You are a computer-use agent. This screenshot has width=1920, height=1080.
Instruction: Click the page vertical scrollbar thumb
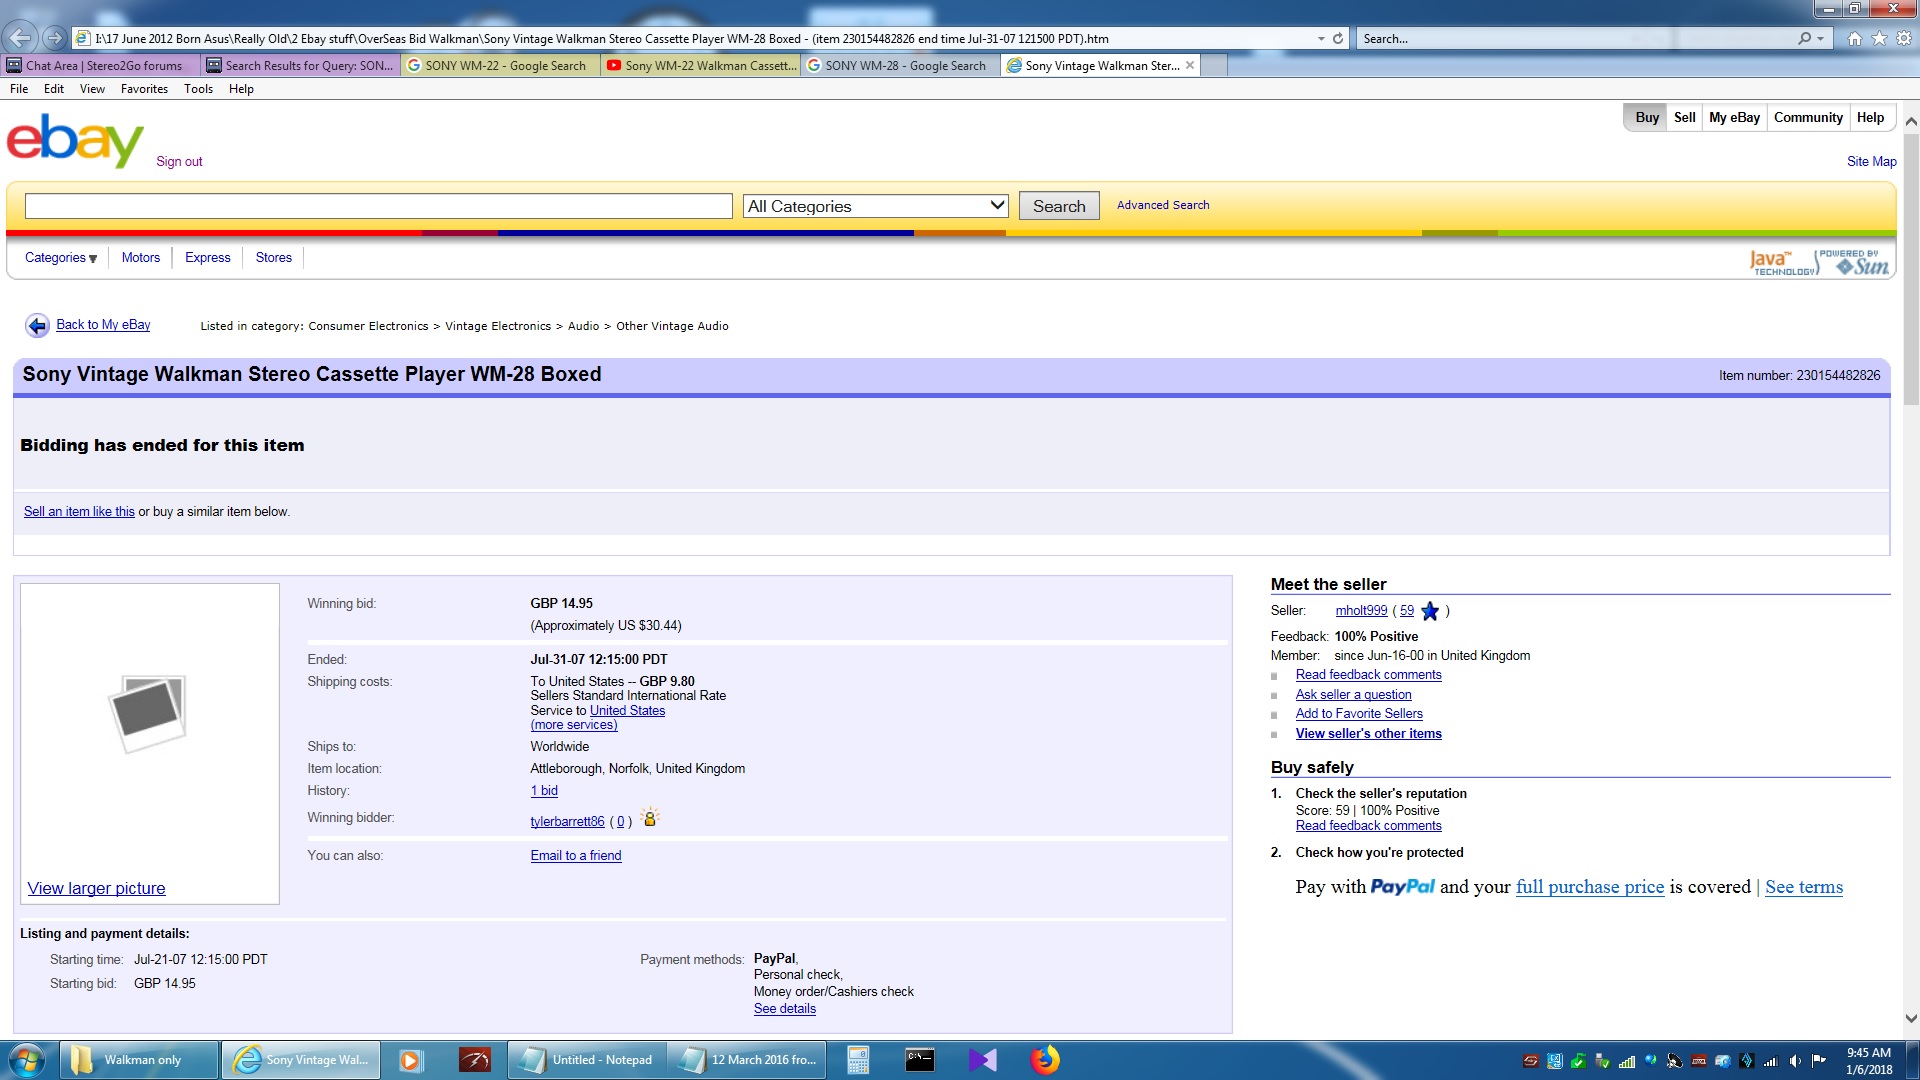1911,268
